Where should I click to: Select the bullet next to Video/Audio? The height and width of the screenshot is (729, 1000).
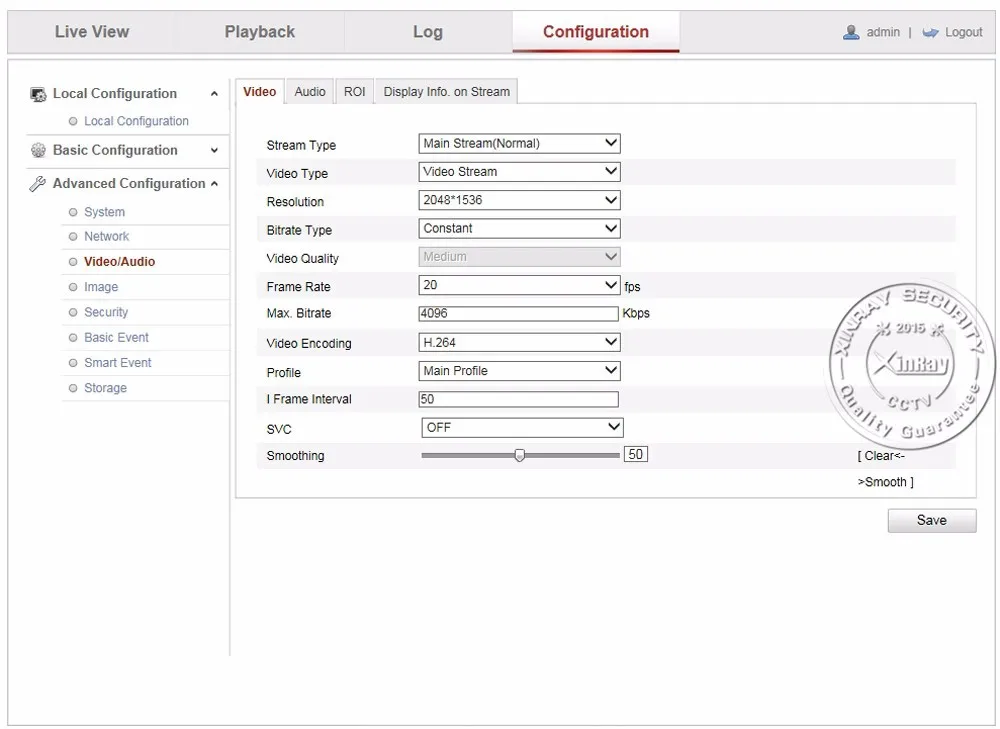[x=73, y=262]
